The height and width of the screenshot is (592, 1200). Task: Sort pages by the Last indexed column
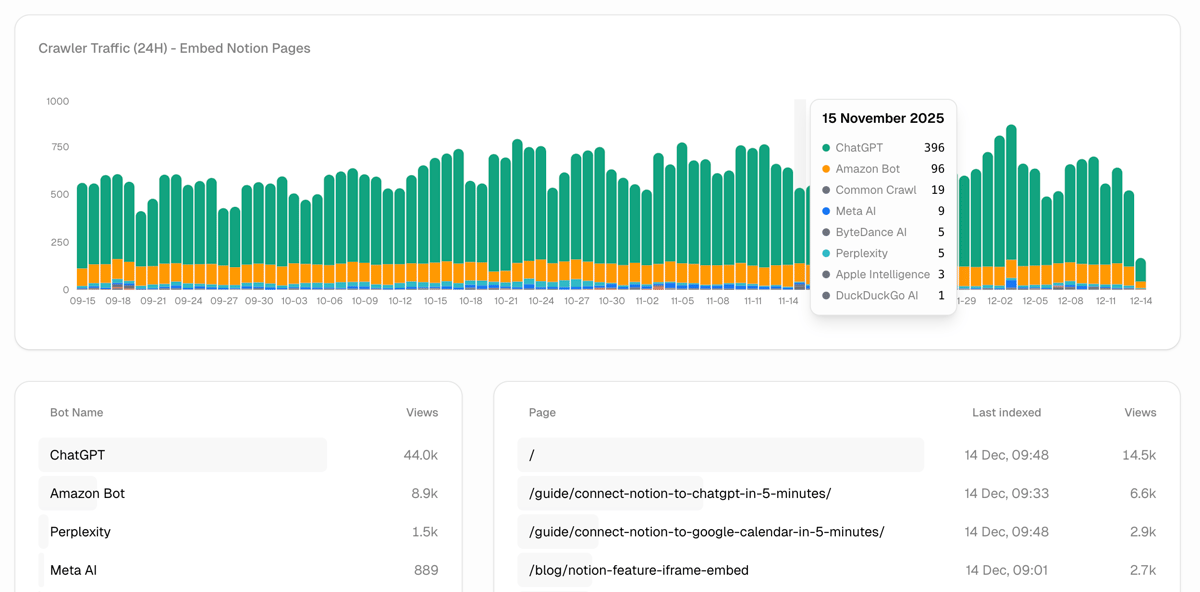[1006, 412]
